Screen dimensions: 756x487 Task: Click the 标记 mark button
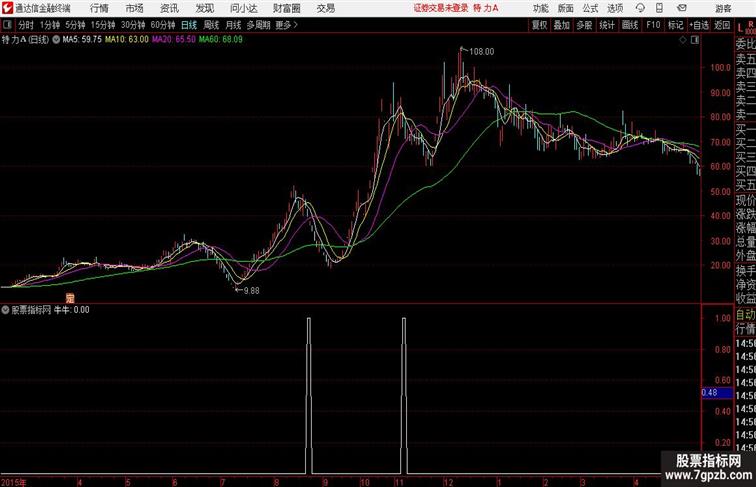point(675,25)
